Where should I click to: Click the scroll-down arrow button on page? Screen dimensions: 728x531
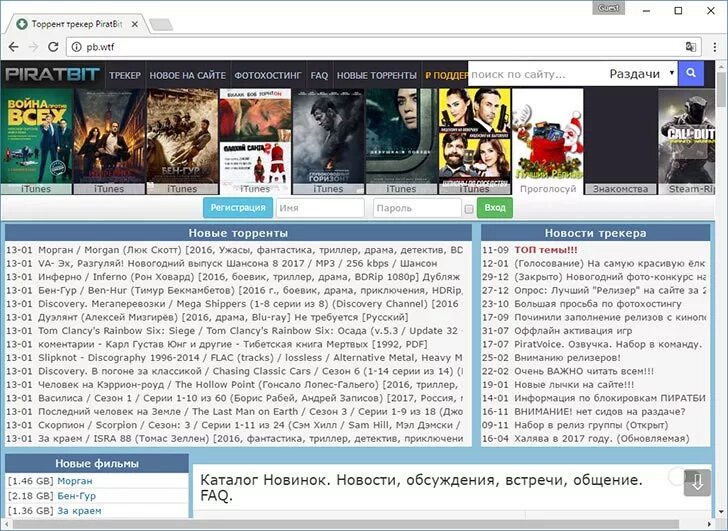coord(697,483)
